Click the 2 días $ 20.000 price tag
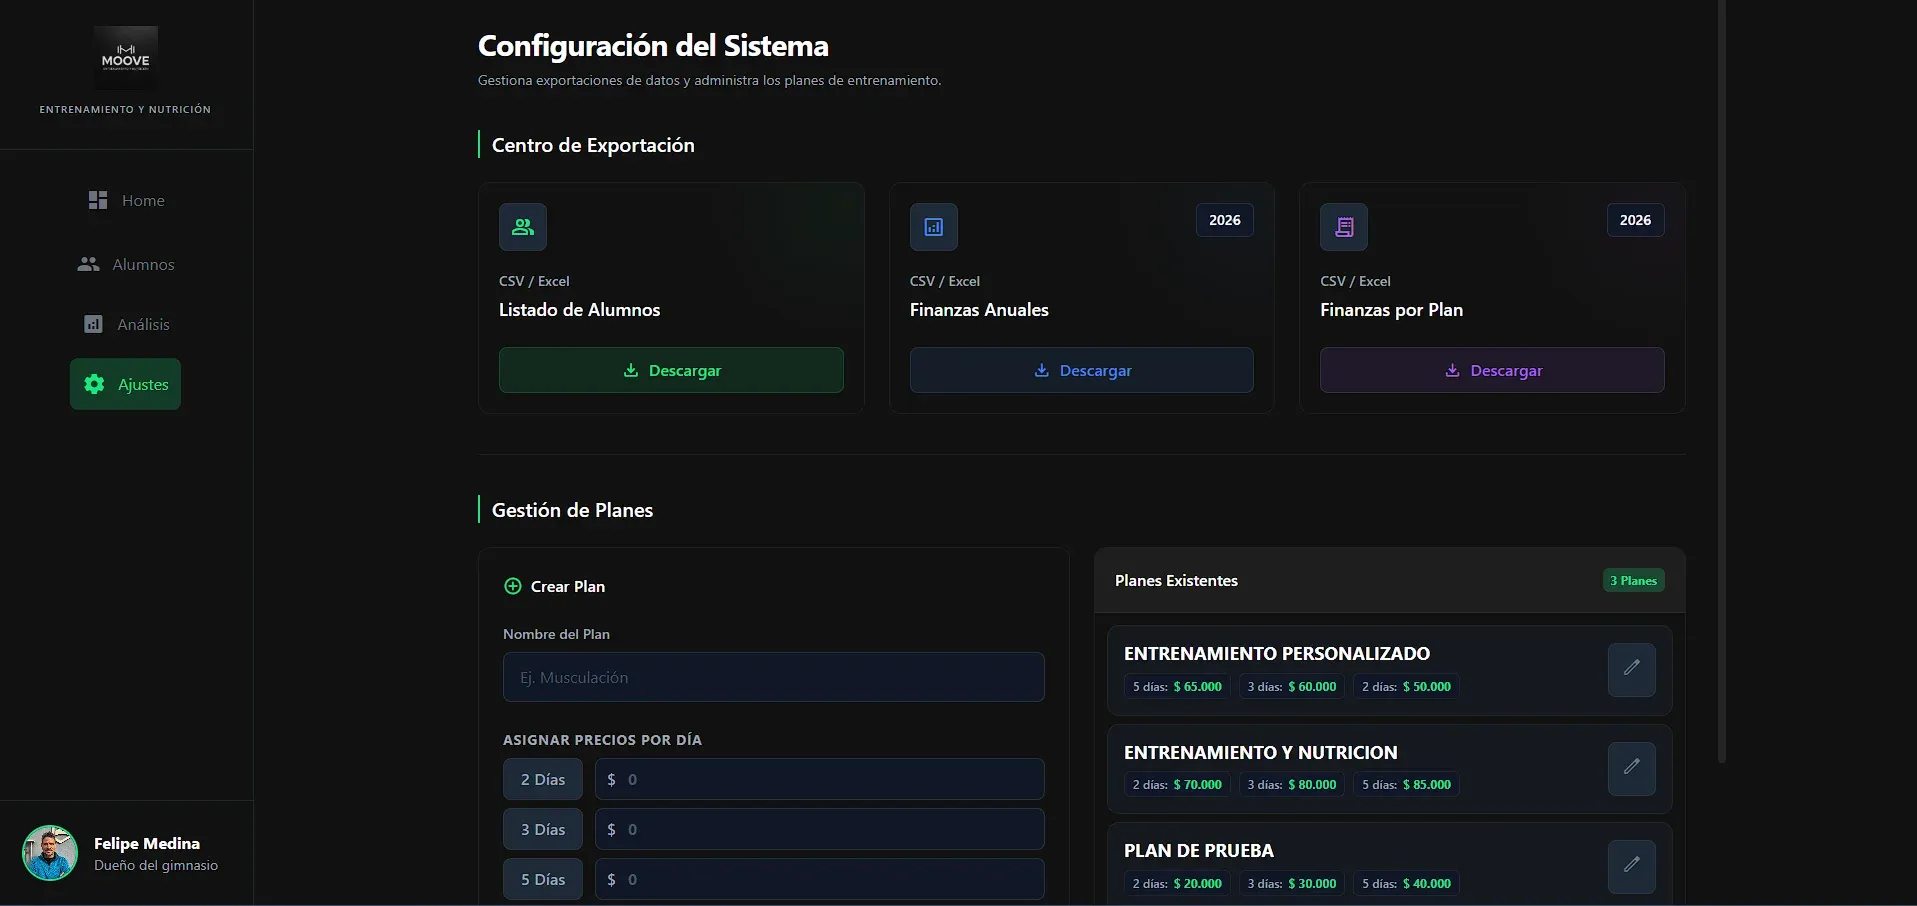This screenshot has width=1917, height=906. [1177, 884]
